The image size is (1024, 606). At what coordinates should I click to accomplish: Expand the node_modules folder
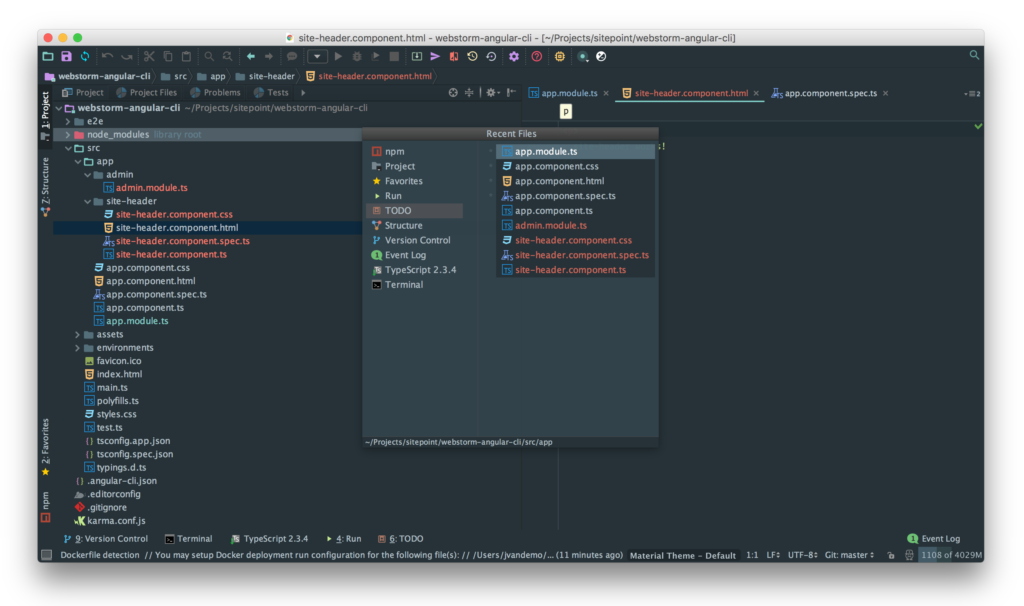click(x=68, y=135)
